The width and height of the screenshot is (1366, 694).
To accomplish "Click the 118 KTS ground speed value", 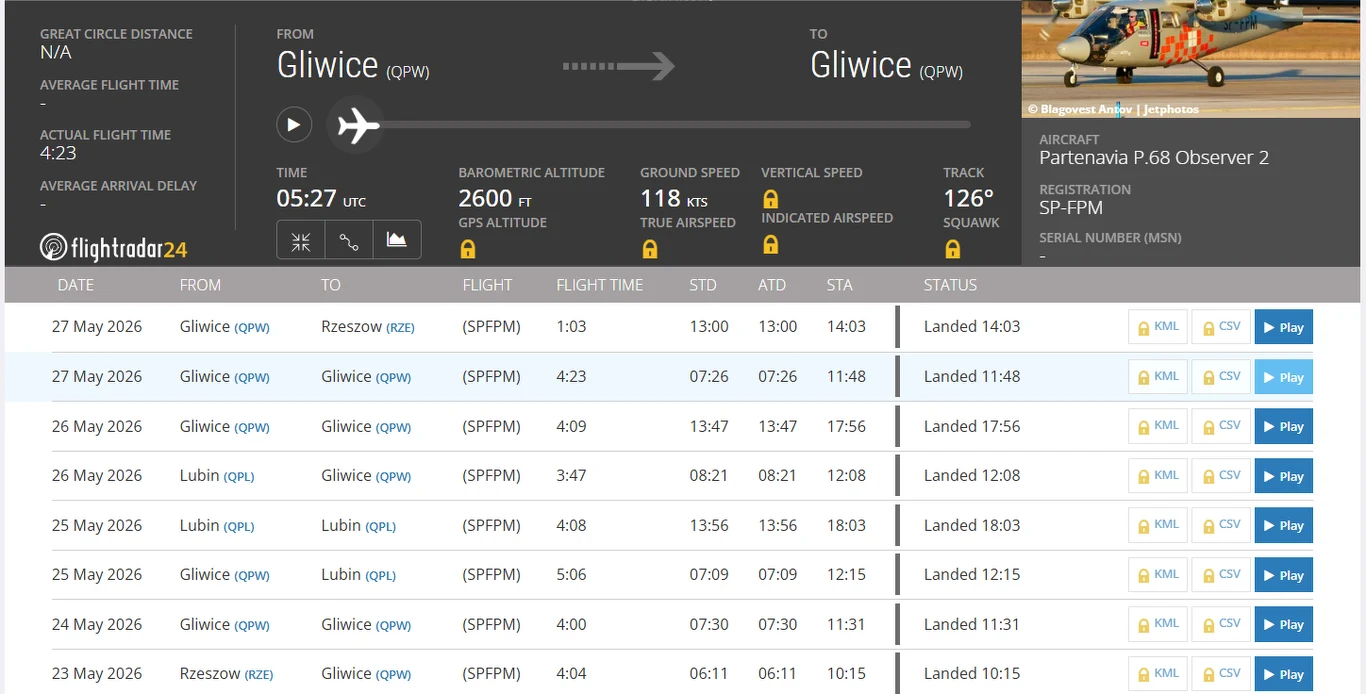I will tap(674, 199).
